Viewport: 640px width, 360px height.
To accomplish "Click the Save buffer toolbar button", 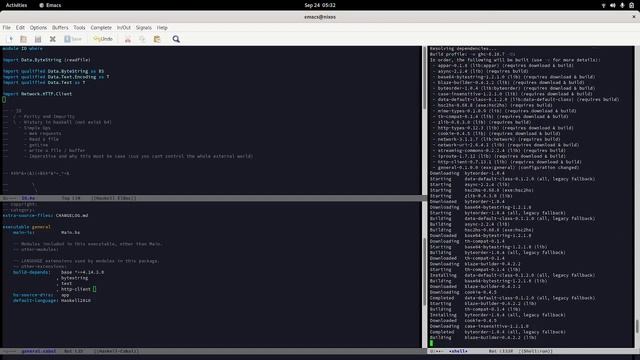I will click(73, 39).
